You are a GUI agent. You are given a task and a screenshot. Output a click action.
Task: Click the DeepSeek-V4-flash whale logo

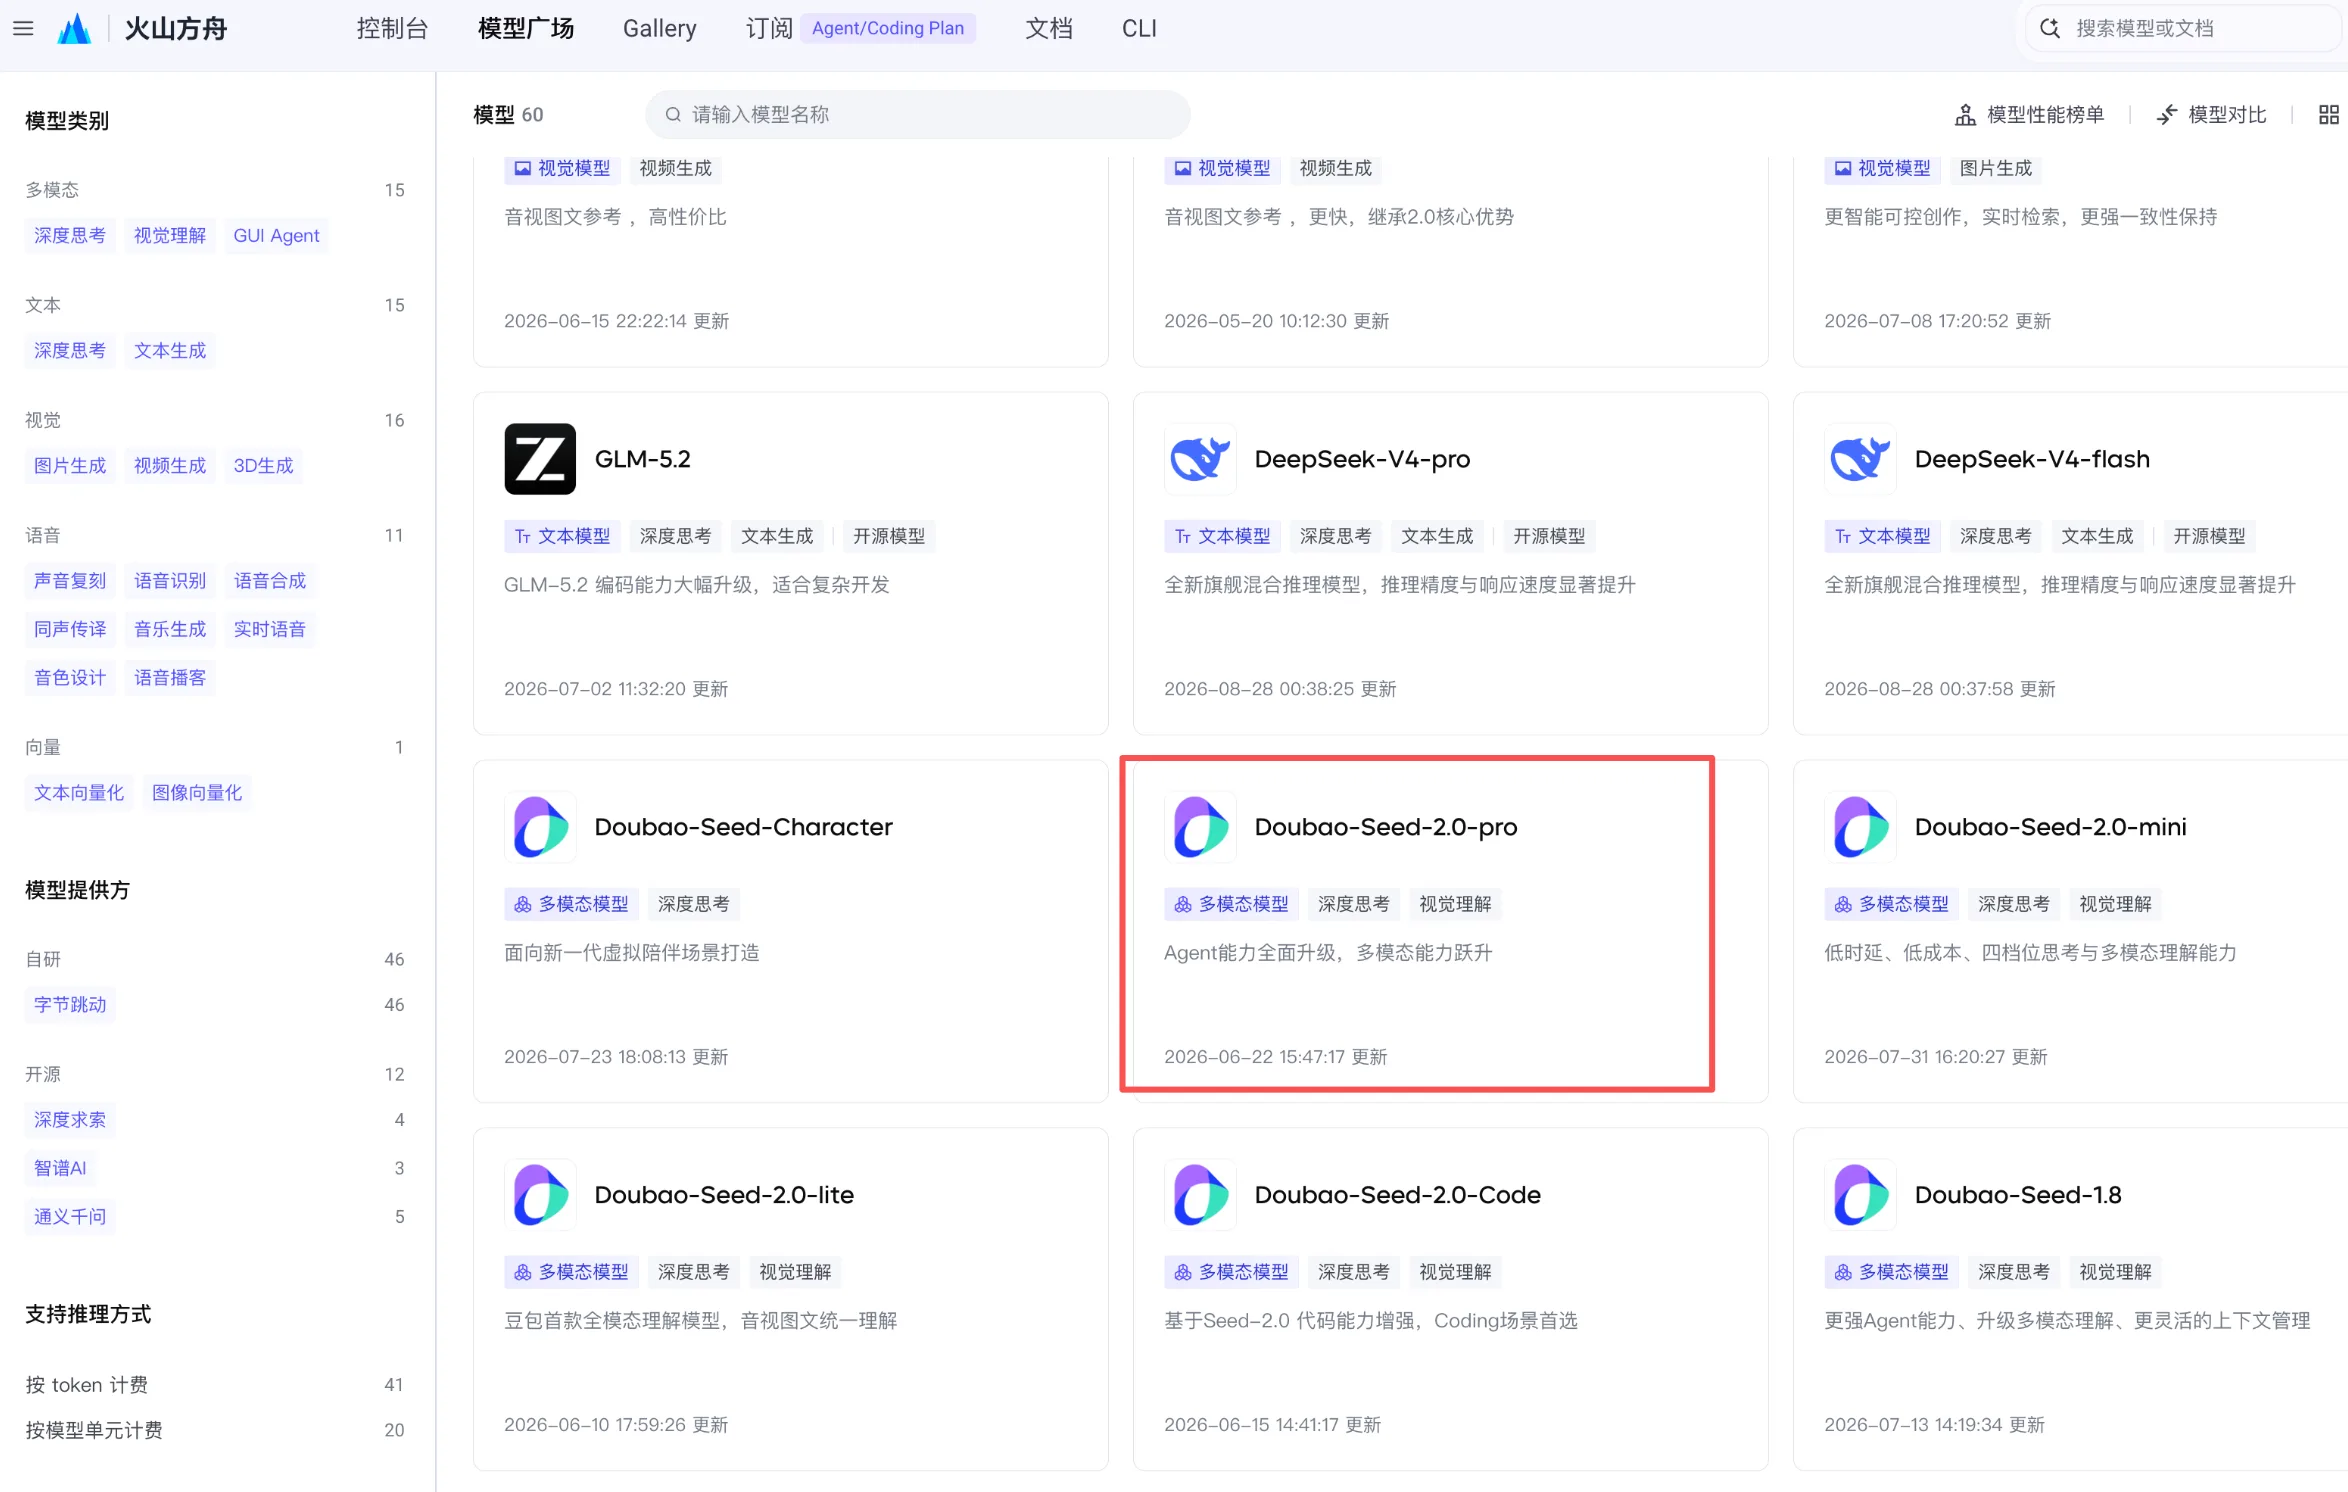coord(1860,459)
